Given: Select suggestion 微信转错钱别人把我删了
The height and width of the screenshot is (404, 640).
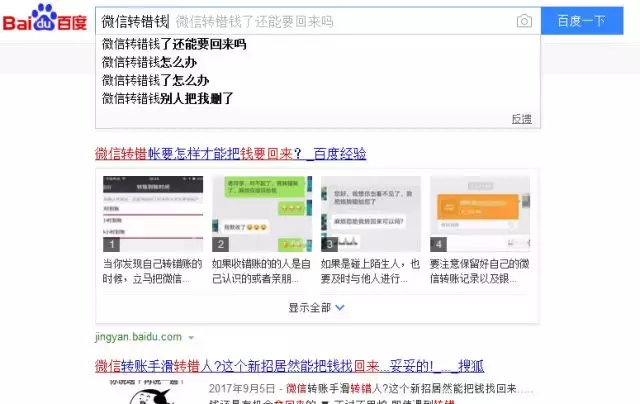Looking at the screenshot, I should tap(167, 98).
